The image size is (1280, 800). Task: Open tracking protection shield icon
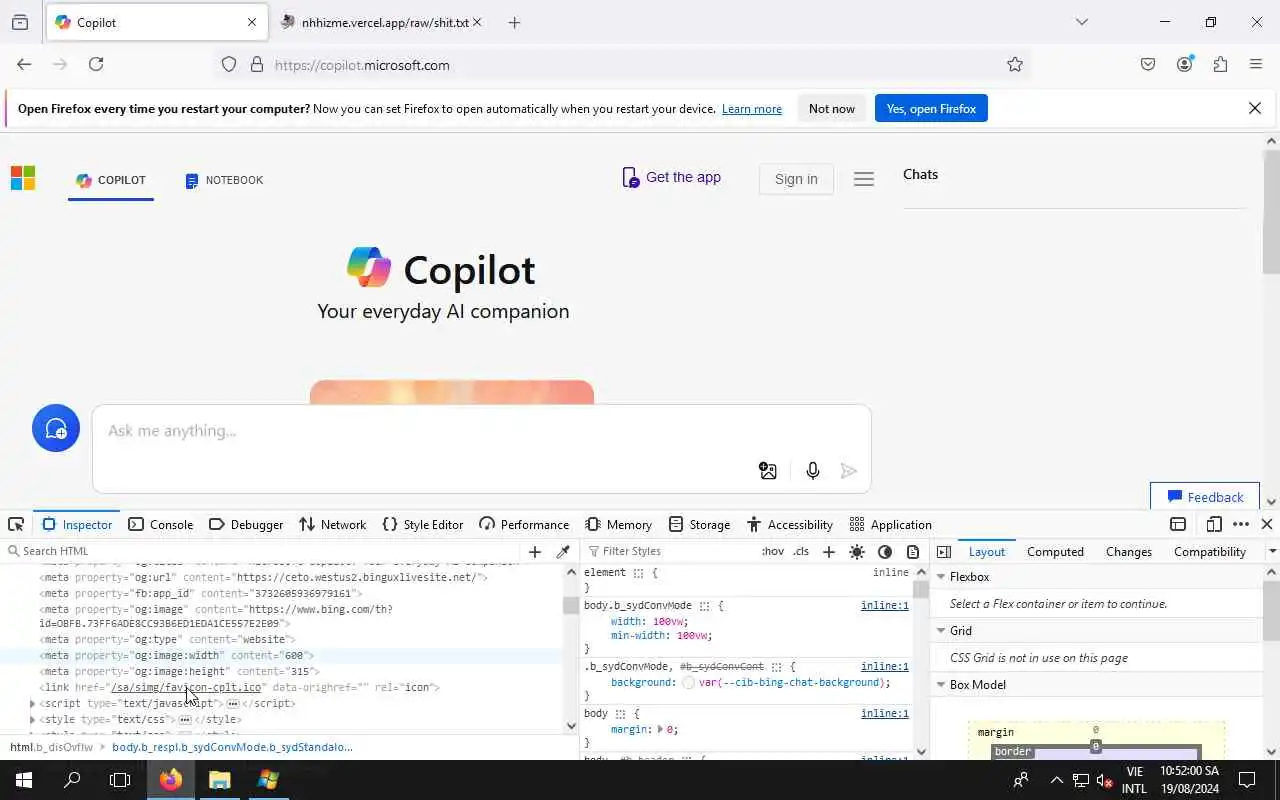click(x=229, y=65)
